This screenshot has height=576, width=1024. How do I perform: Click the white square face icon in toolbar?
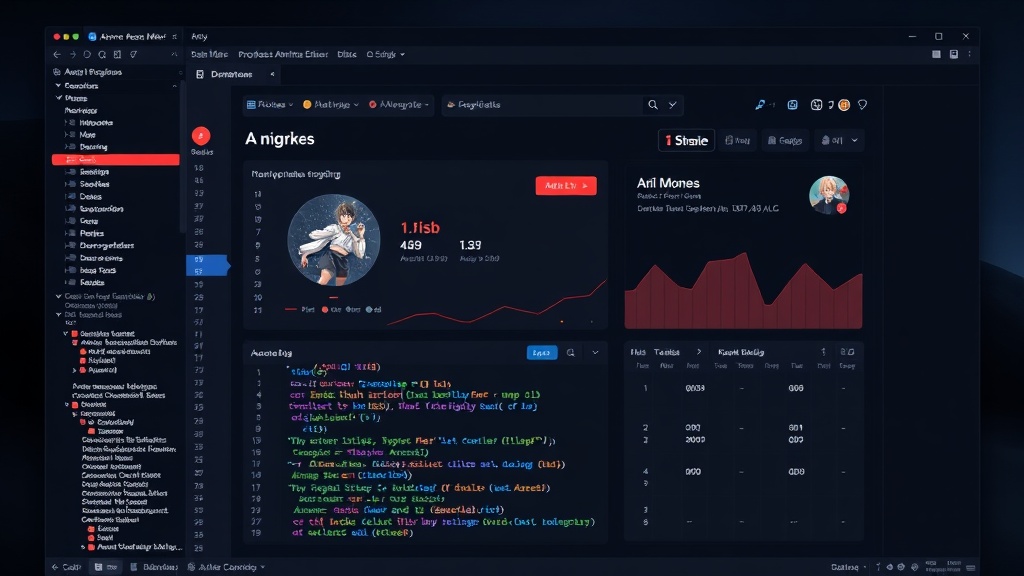point(816,104)
